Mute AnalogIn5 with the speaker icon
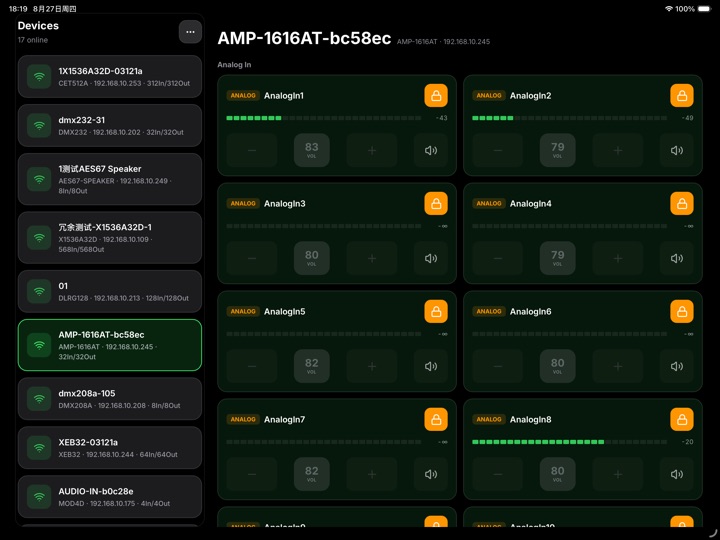The width and height of the screenshot is (720, 540). pos(431,366)
